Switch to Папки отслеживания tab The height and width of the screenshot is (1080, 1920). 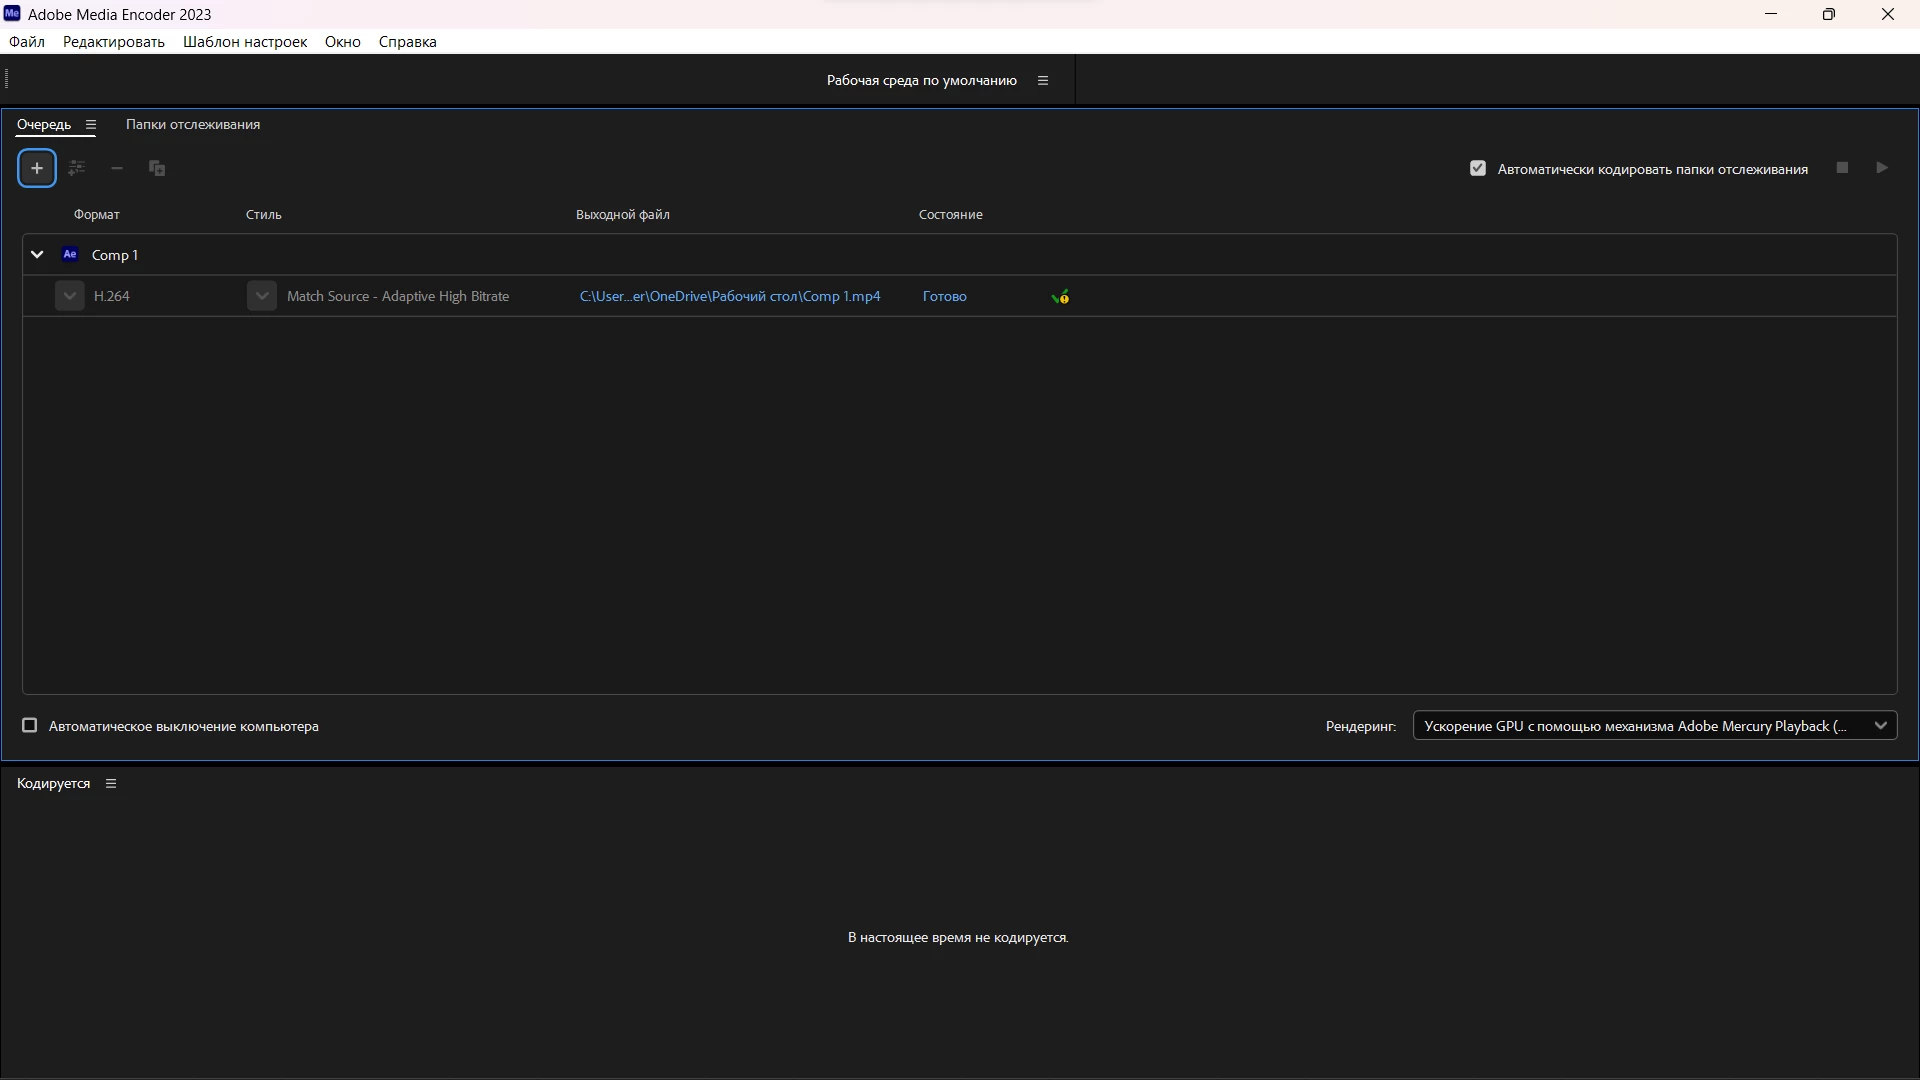(x=193, y=125)
